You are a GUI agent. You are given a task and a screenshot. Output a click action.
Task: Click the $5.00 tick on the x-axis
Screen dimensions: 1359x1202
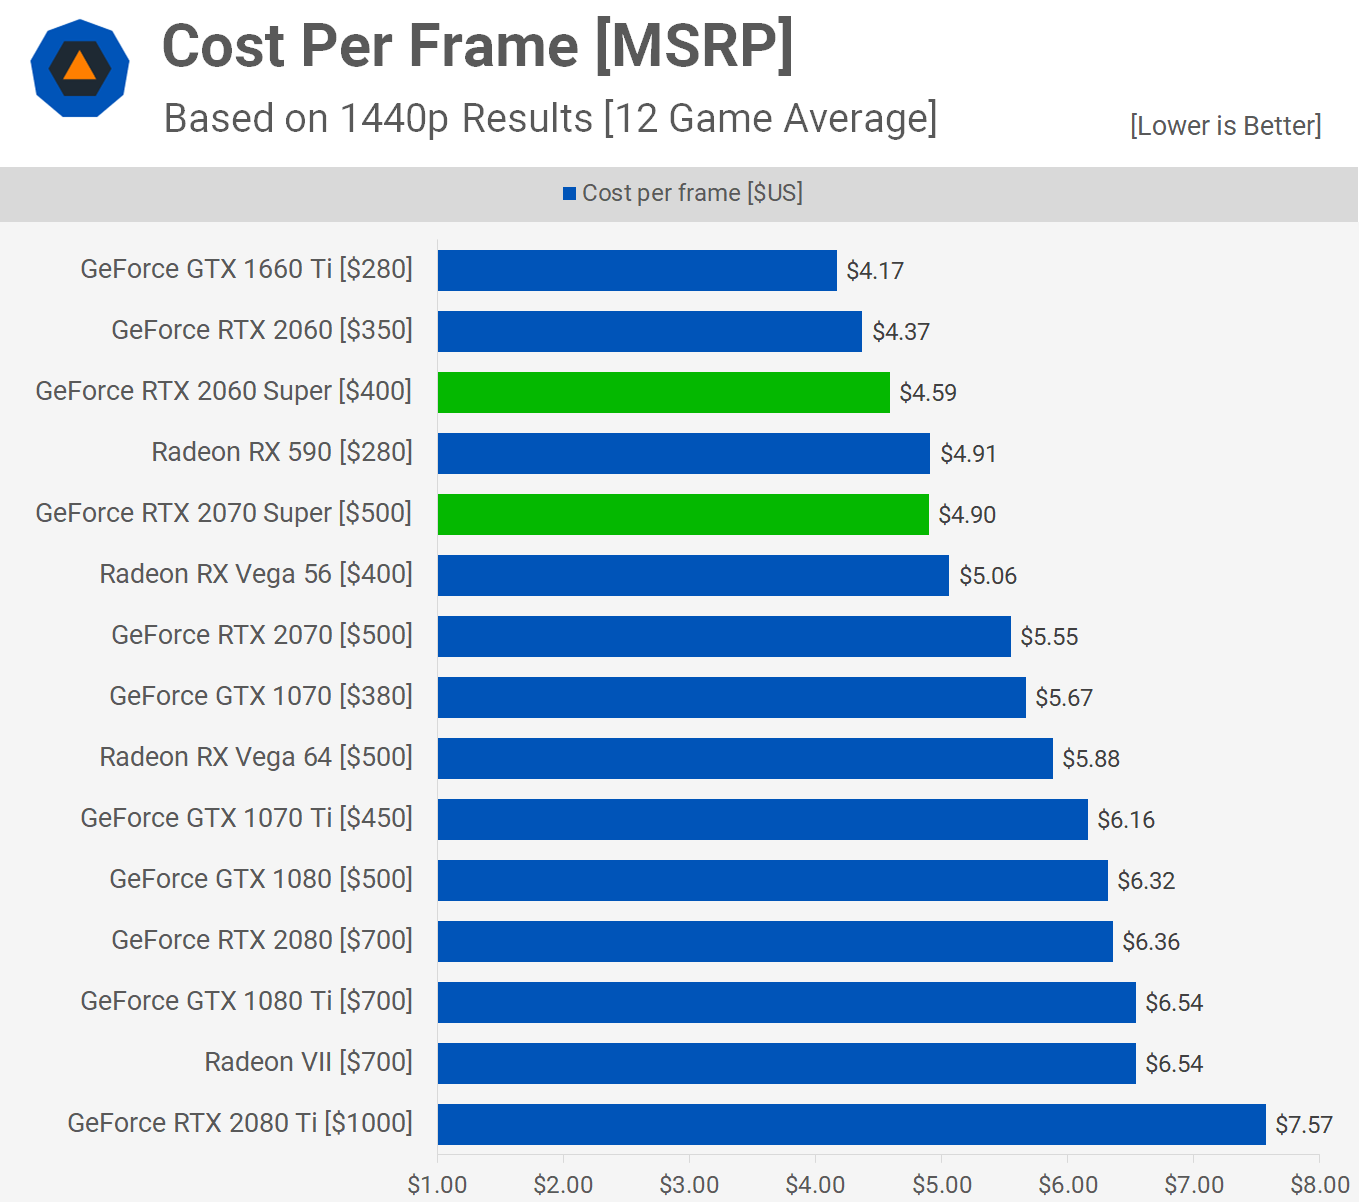pyautogui.click(x=942, y=1185)
